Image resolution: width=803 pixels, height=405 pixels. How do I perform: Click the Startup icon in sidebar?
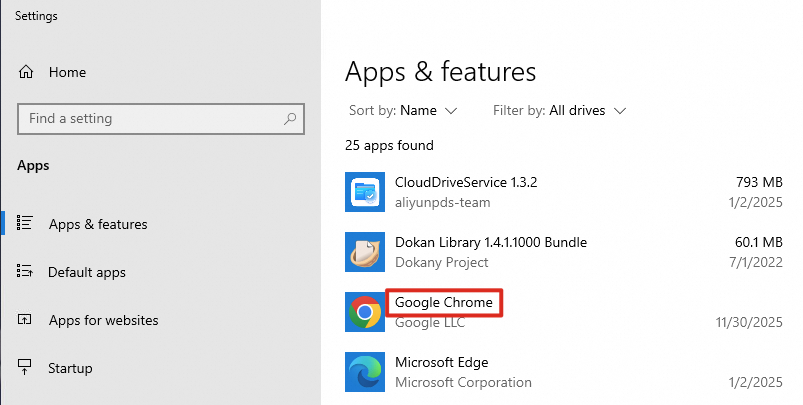click(26, 368)
